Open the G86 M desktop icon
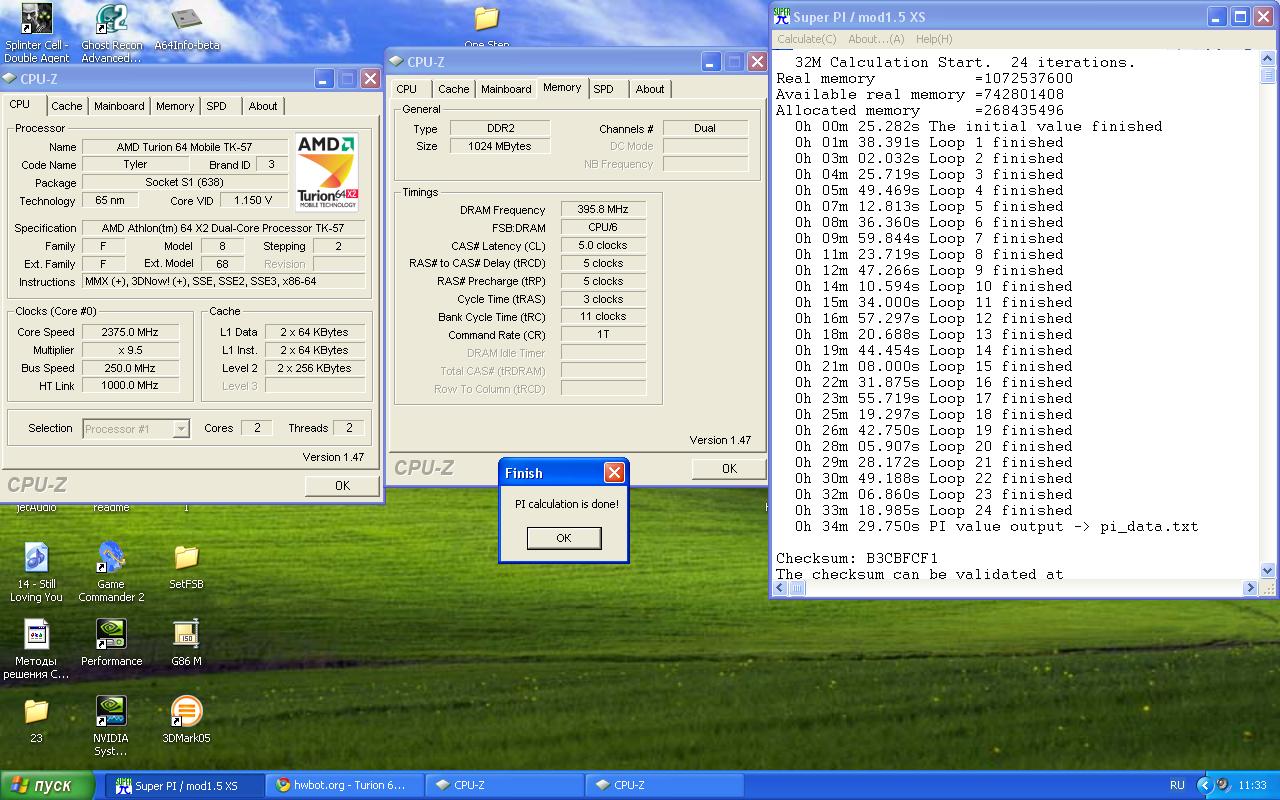Screen dimensions: 1280x800 186,642
